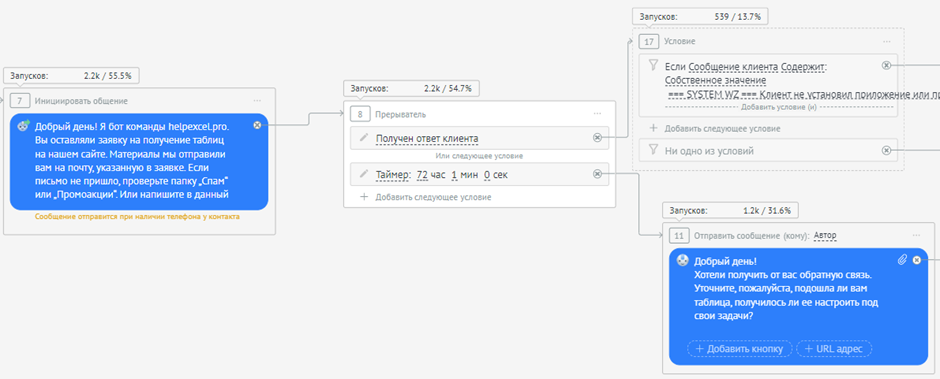940x379 pixels.
Task: Open three-dot menu of block 8 Прерыватель
Action: click(x=597, y=113)
